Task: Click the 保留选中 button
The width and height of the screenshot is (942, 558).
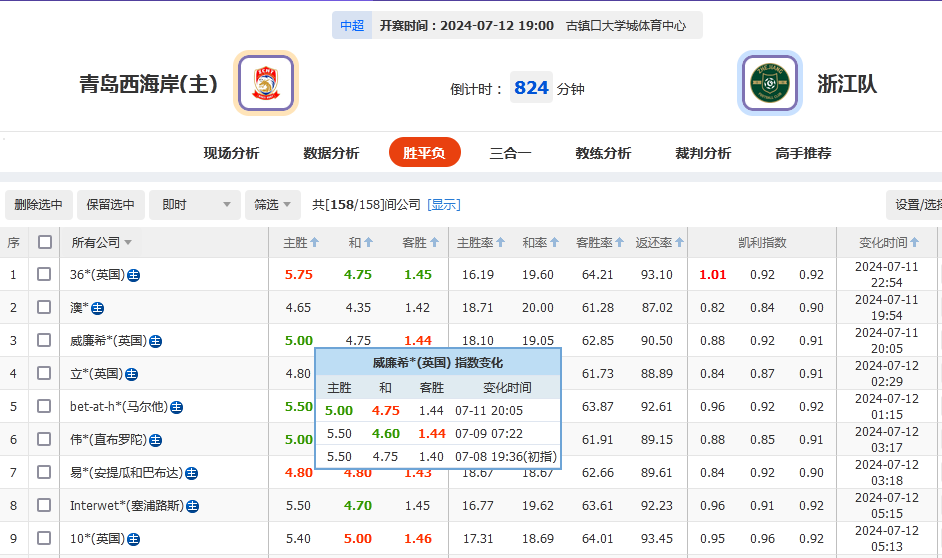Action: (x=110, y=205)
